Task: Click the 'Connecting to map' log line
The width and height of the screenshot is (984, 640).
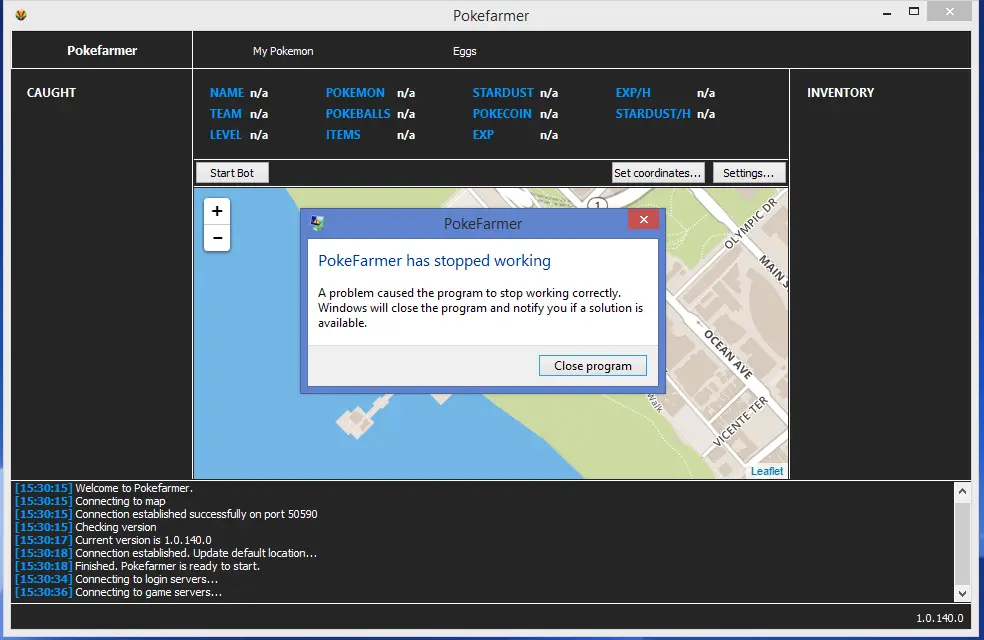Action: pos(90,501)
